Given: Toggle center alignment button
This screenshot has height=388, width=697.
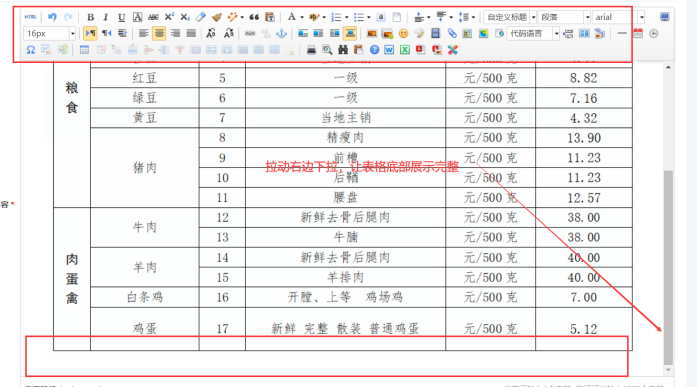Looking at the screenshot, I should pos(159,33).
